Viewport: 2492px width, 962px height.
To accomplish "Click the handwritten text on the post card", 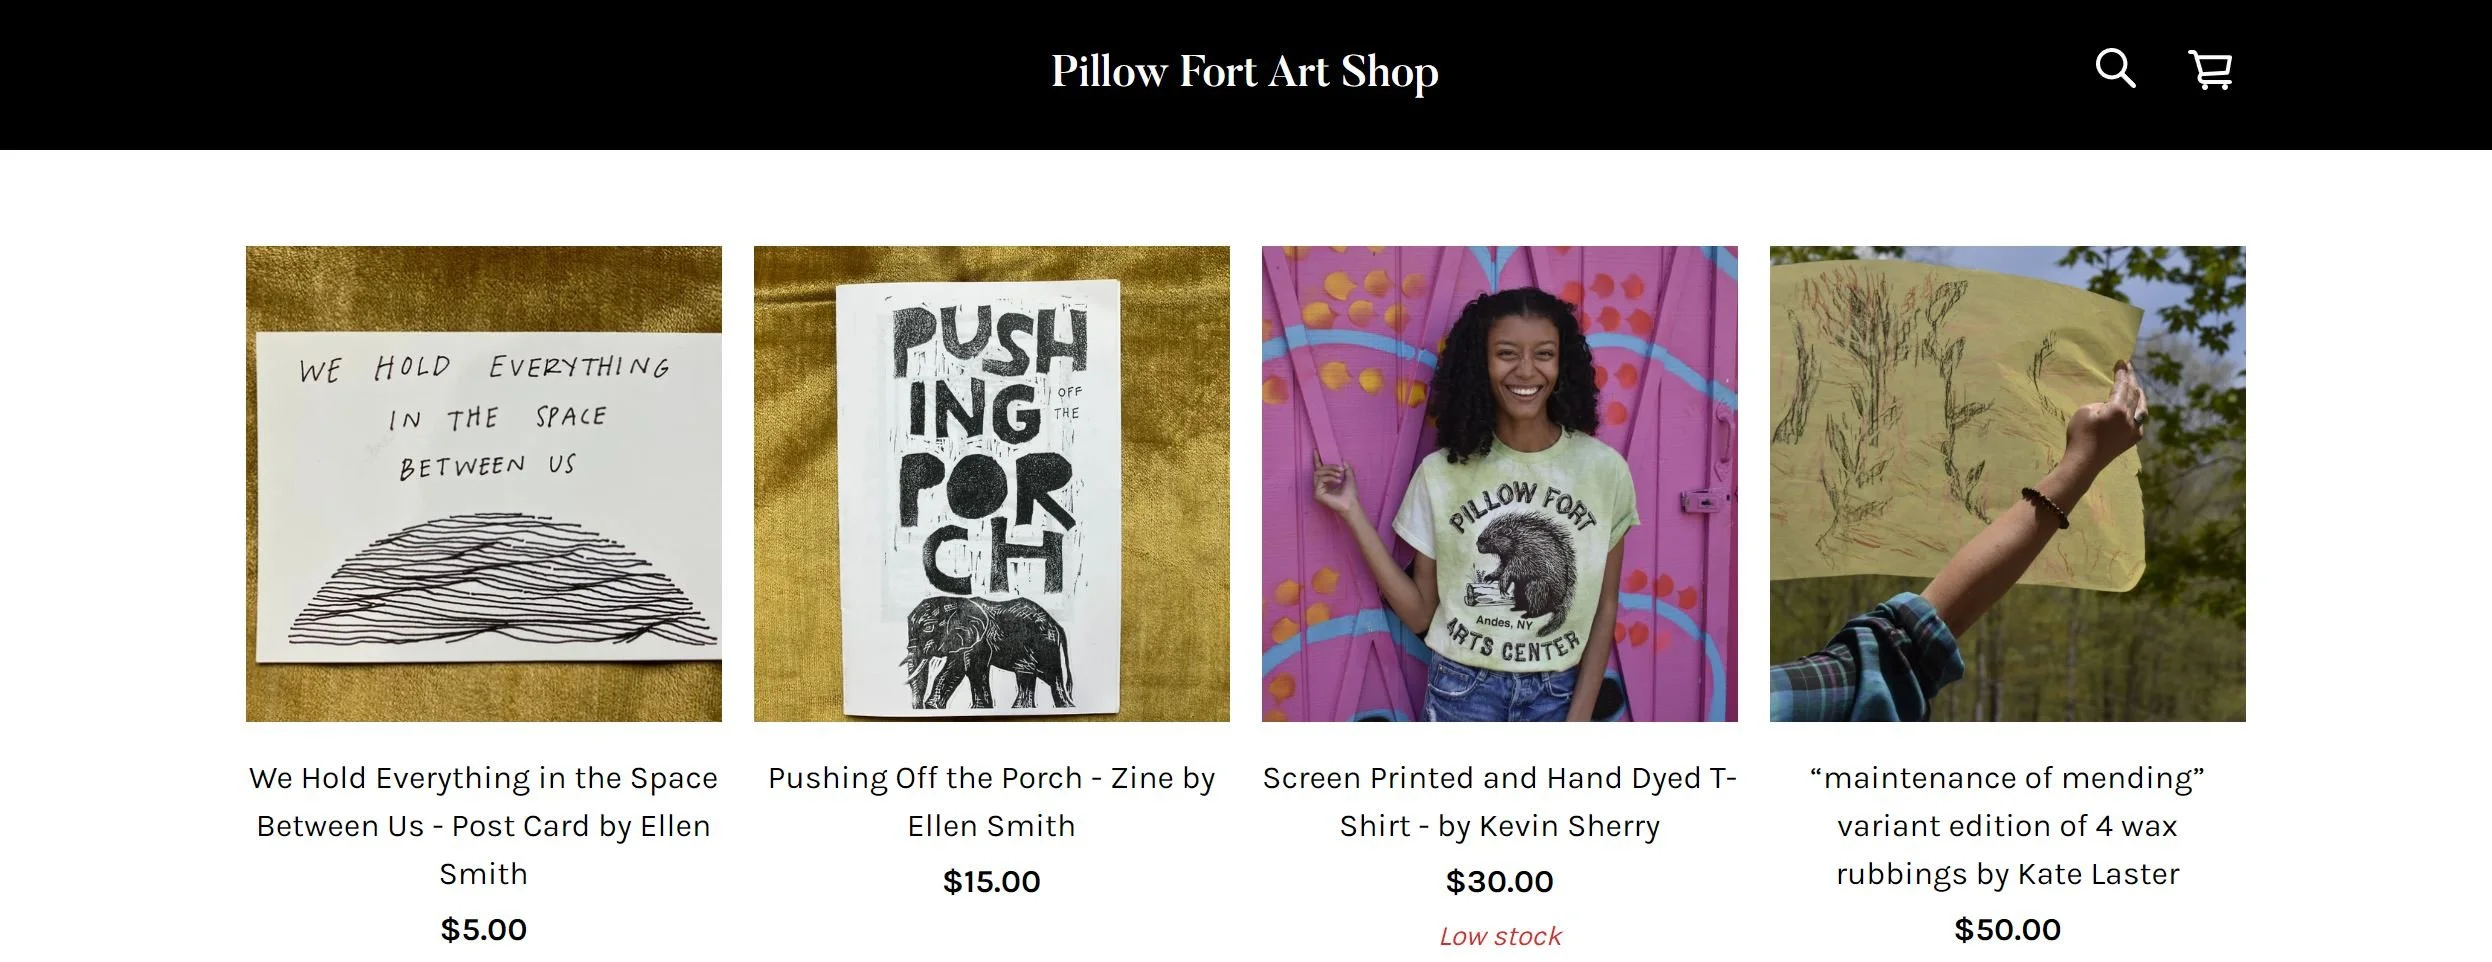I will click(x=484, y=417).
